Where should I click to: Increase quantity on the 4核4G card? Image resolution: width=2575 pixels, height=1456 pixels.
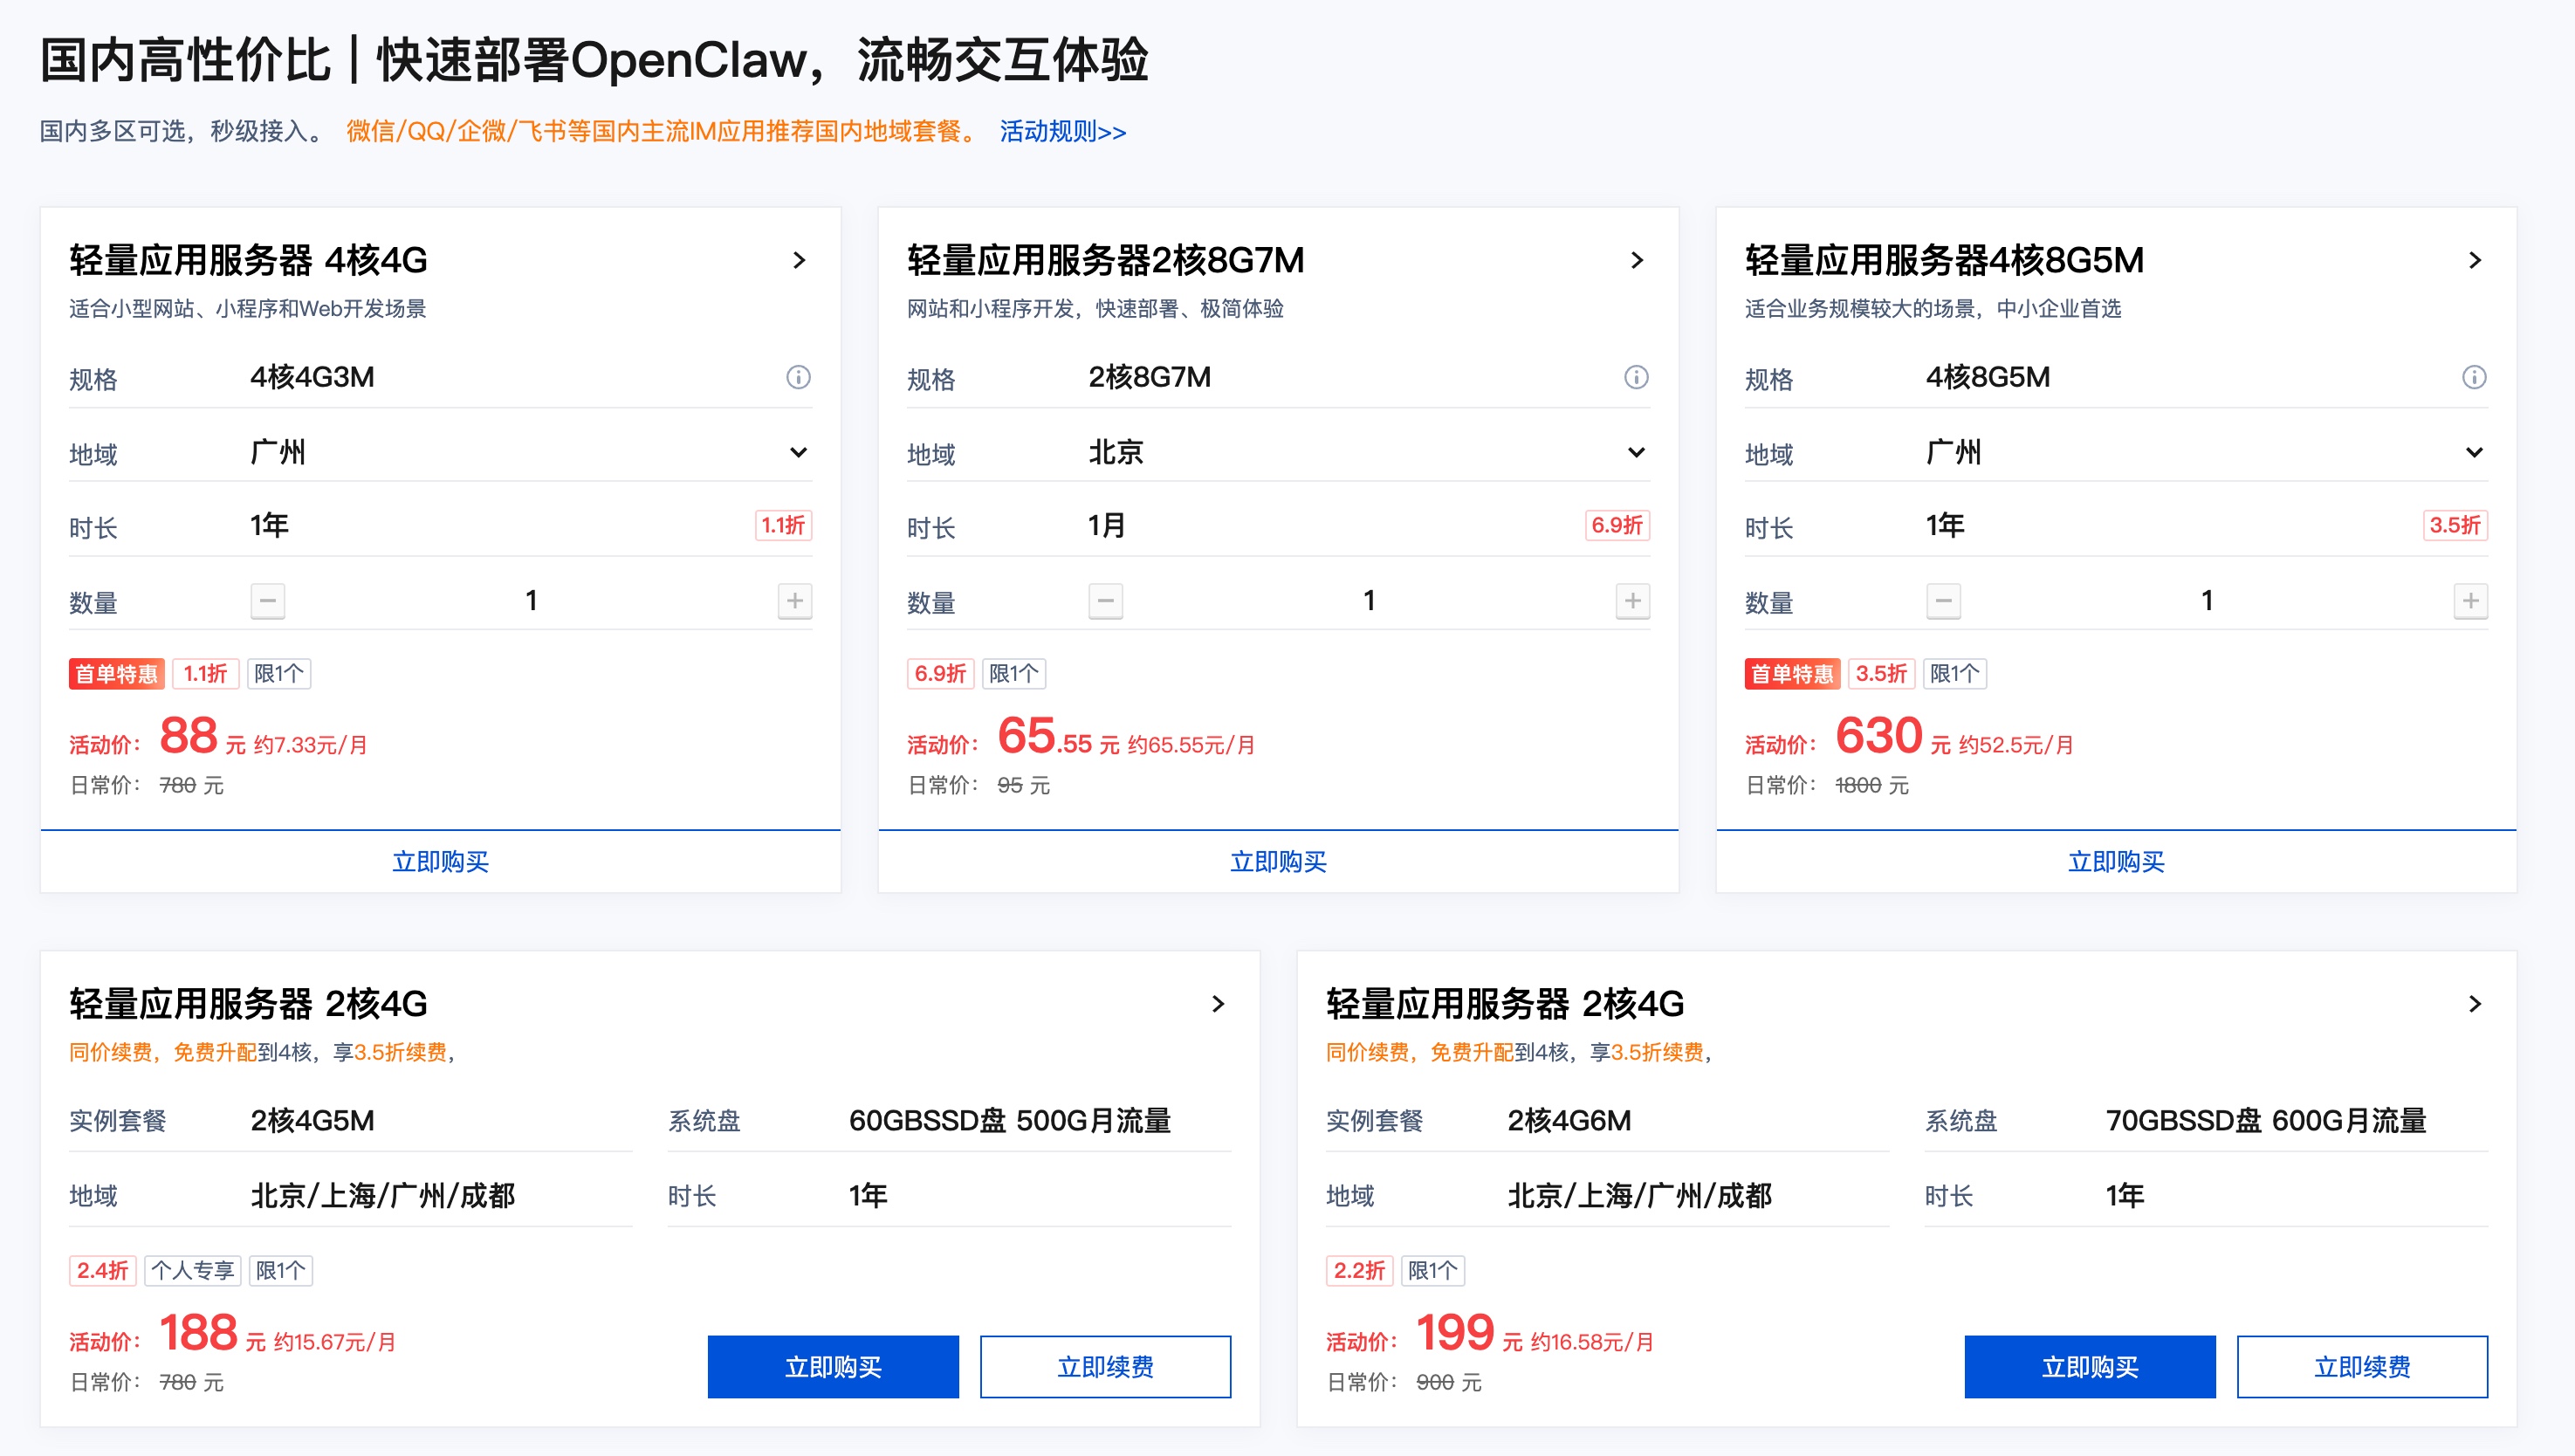[795, 601]
